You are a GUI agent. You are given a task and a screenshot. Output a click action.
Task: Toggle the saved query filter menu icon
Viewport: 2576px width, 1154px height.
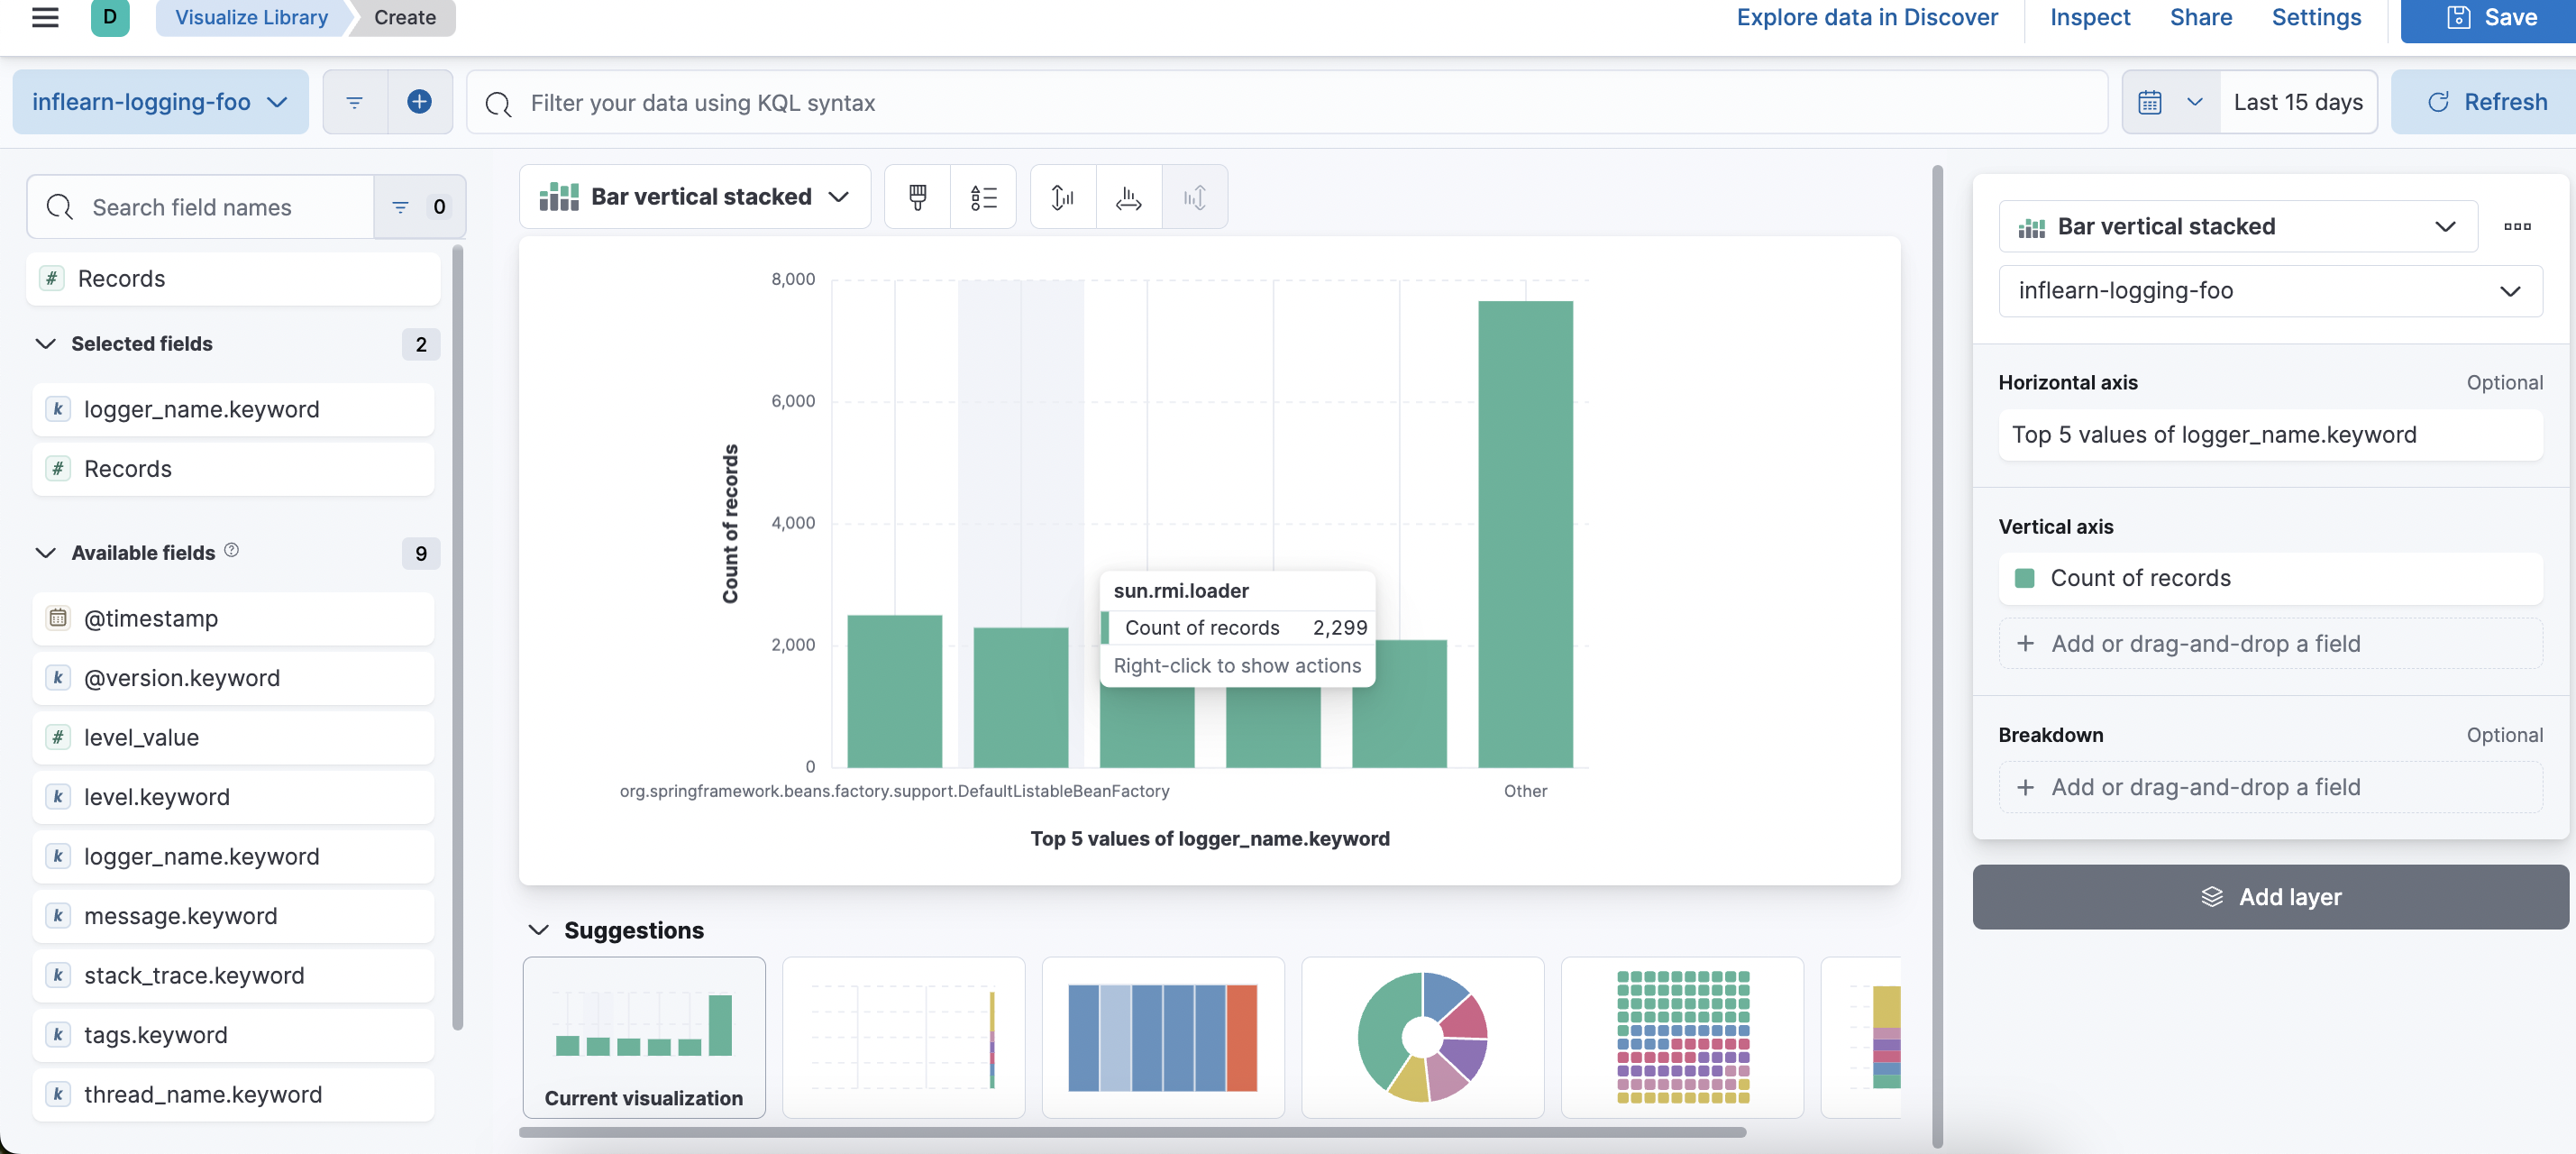354,102
